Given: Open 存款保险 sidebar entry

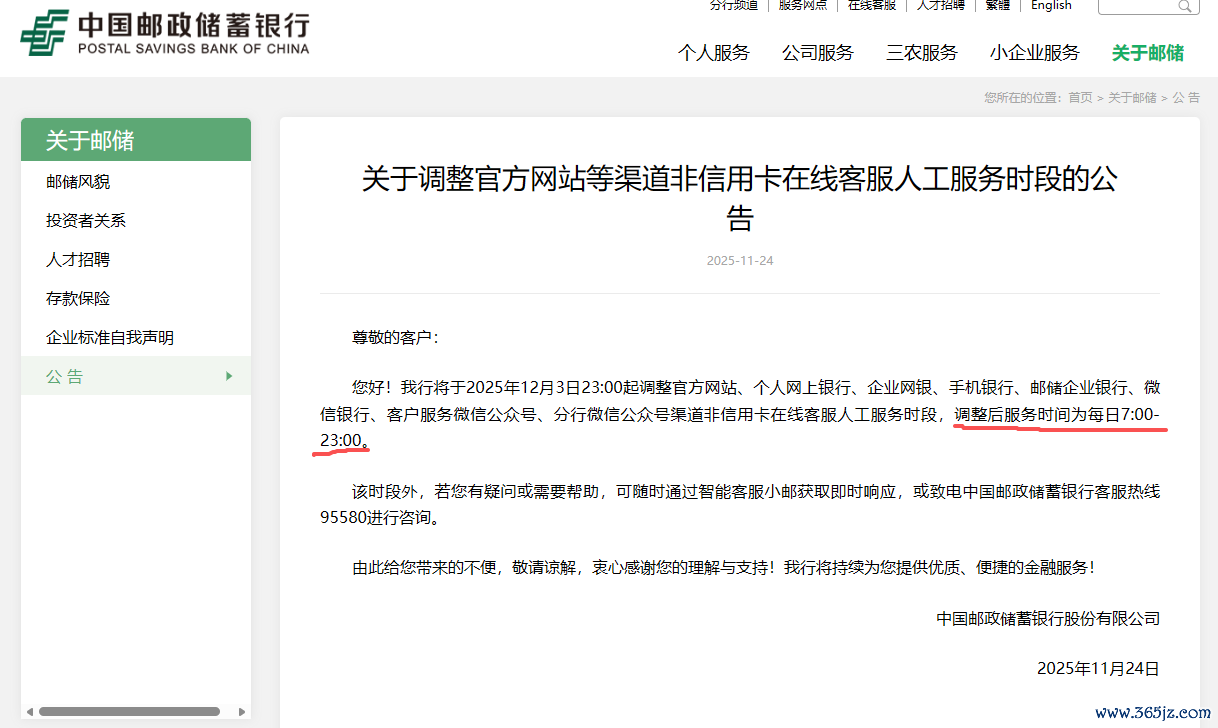Looking at the screenshot, I should [x=78, y=299].
